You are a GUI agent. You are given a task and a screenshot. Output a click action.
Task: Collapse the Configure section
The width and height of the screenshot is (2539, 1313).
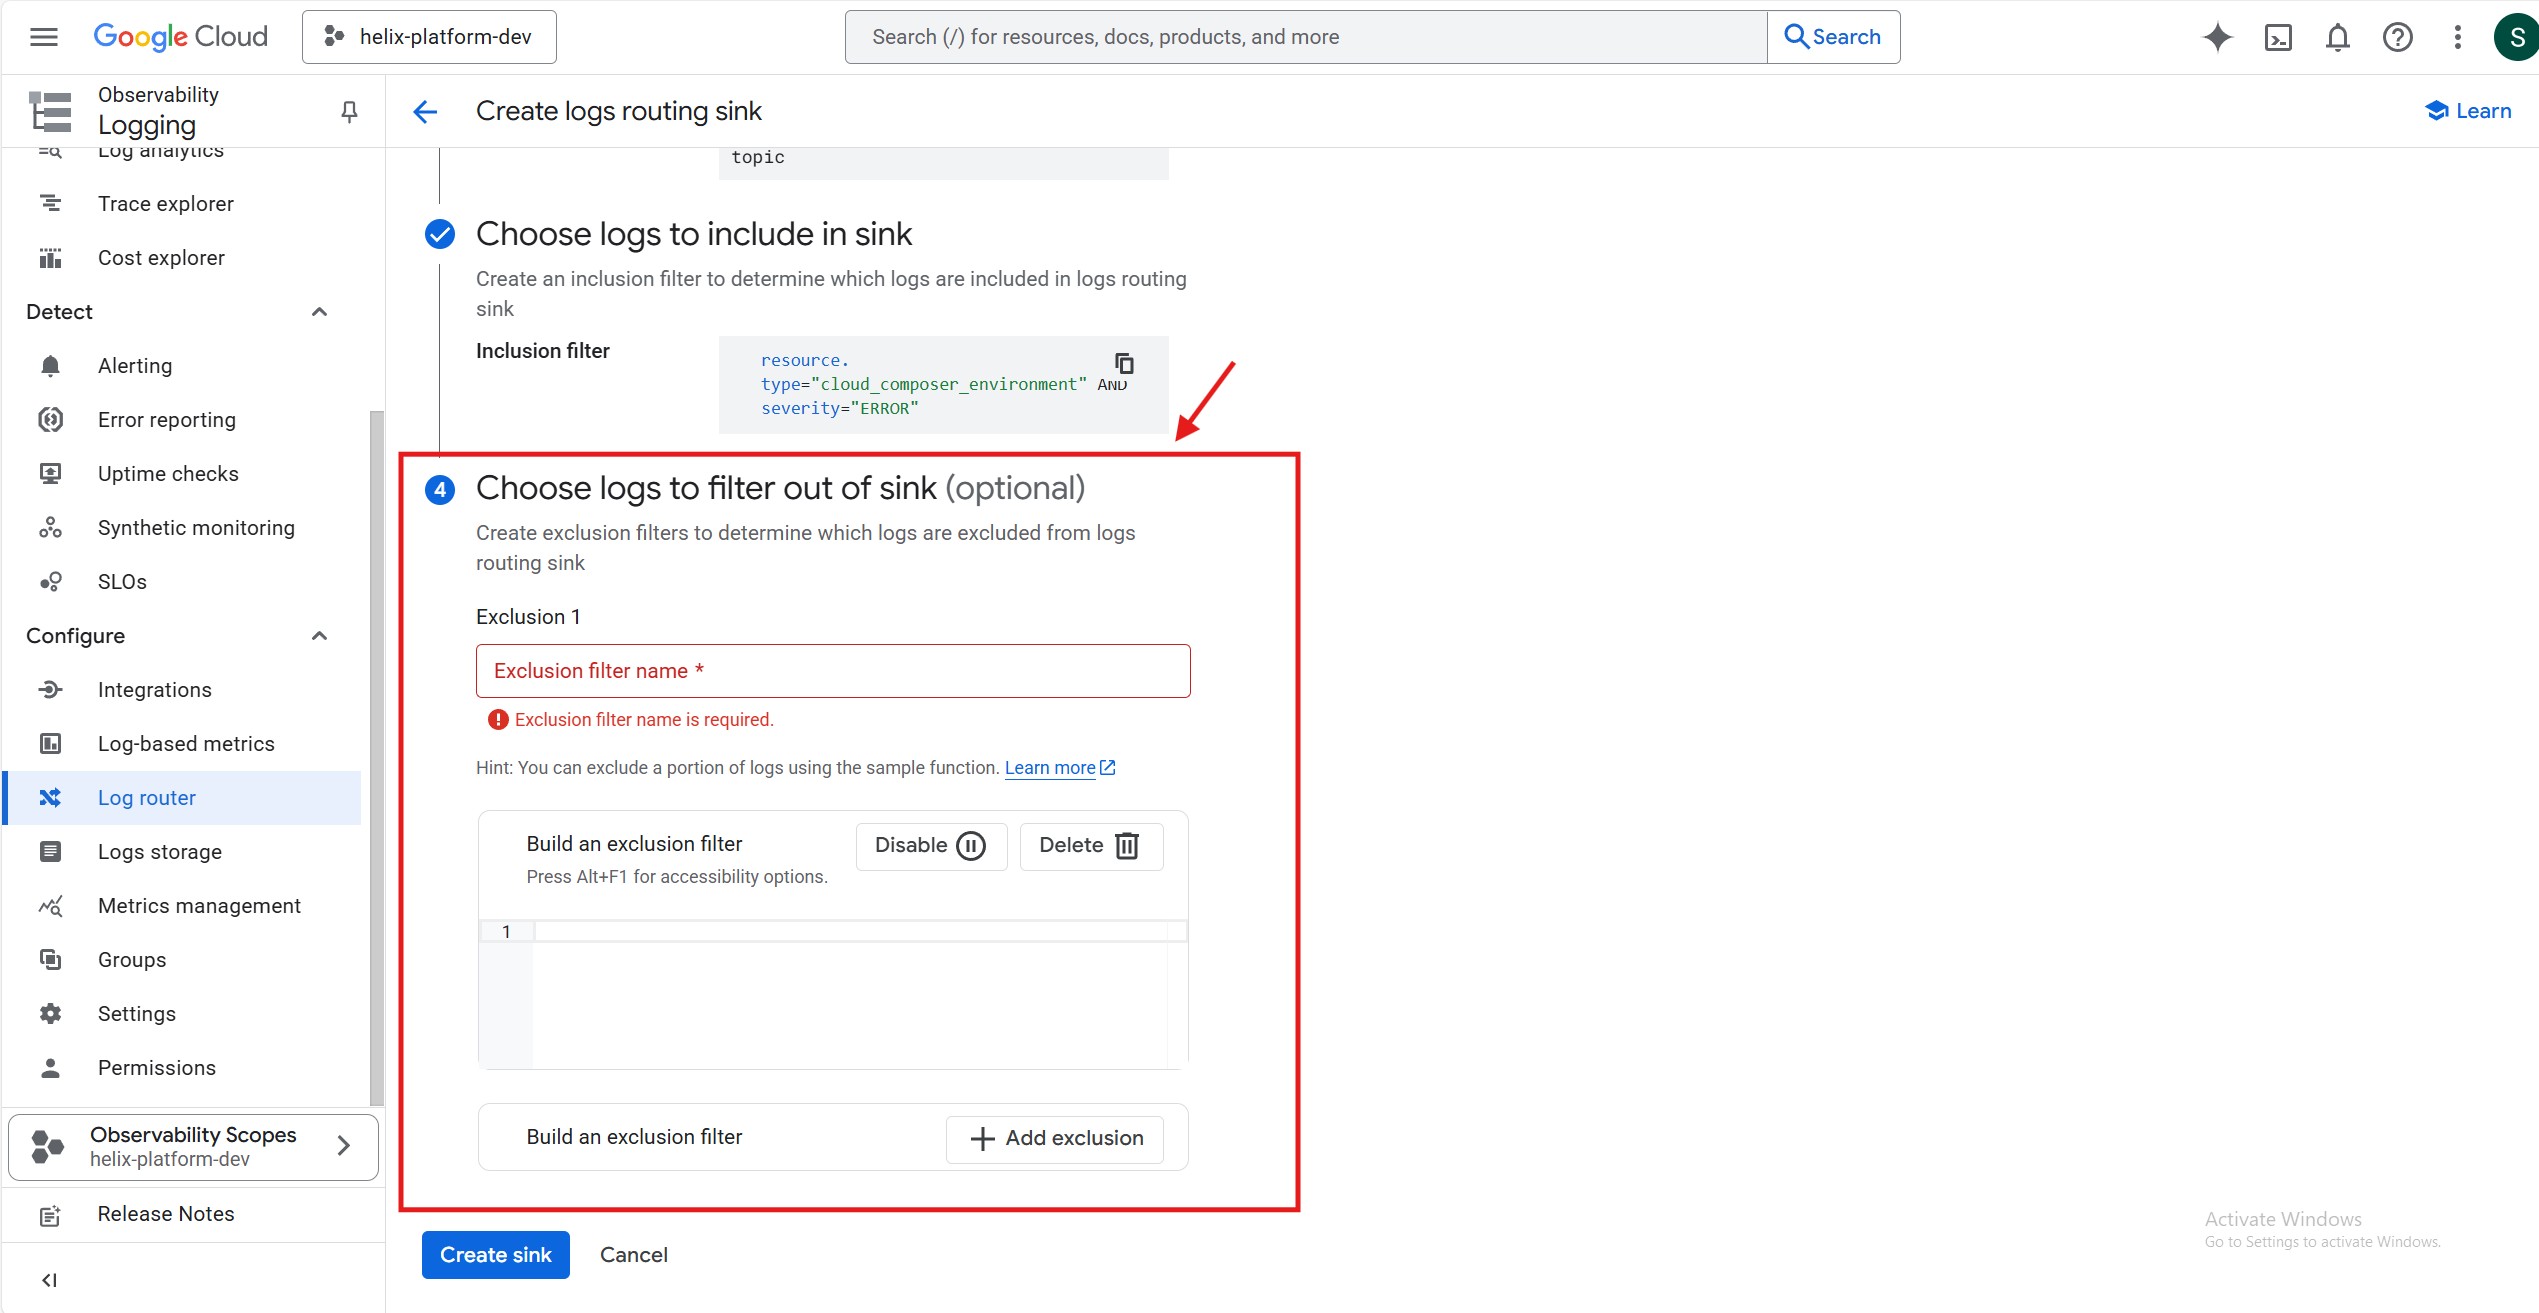pyautogui.click(x=319, y=636)
